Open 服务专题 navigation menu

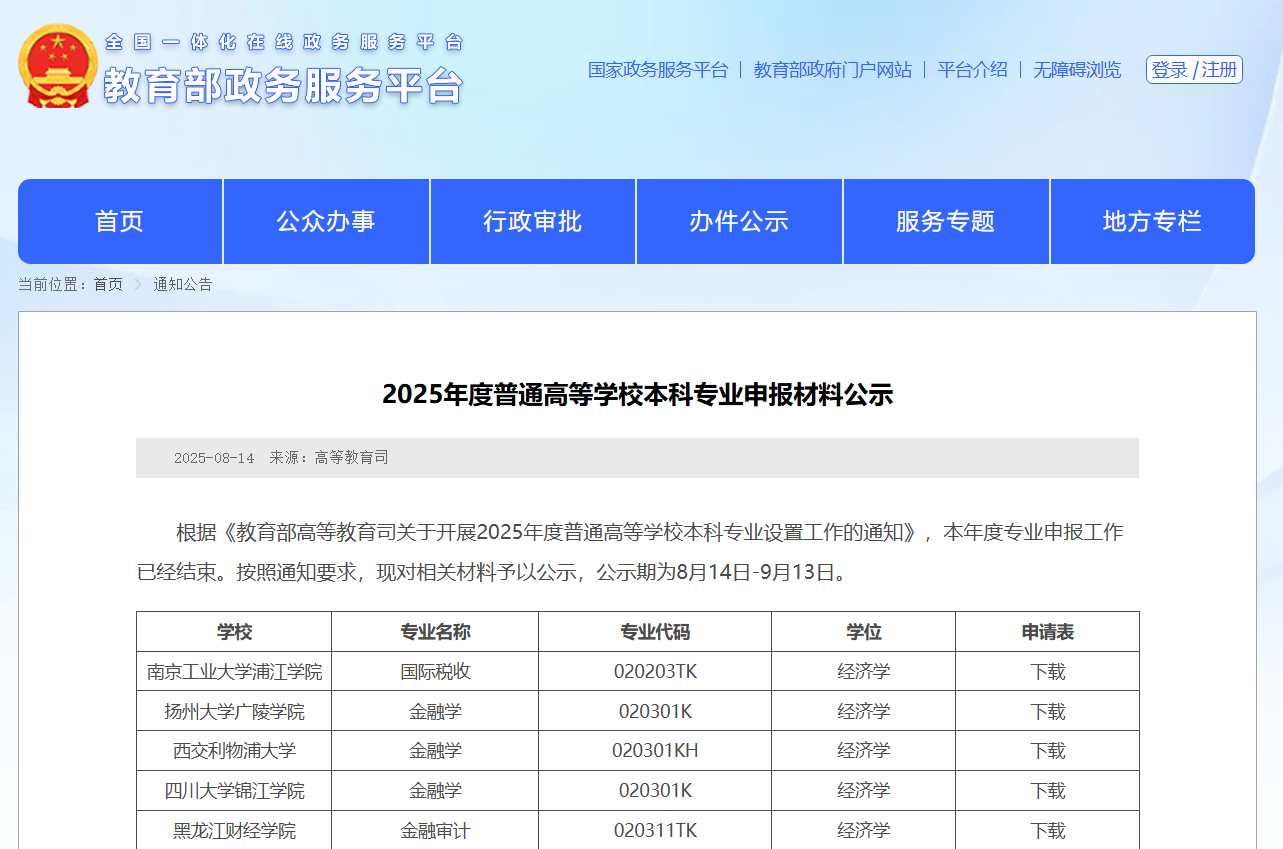[x=946, y=222]
